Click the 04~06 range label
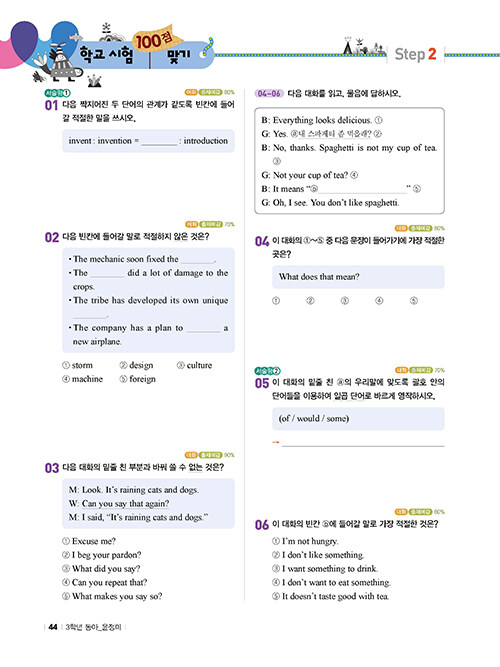The height and width of the screenshot is (667, 500). (269, 93)
